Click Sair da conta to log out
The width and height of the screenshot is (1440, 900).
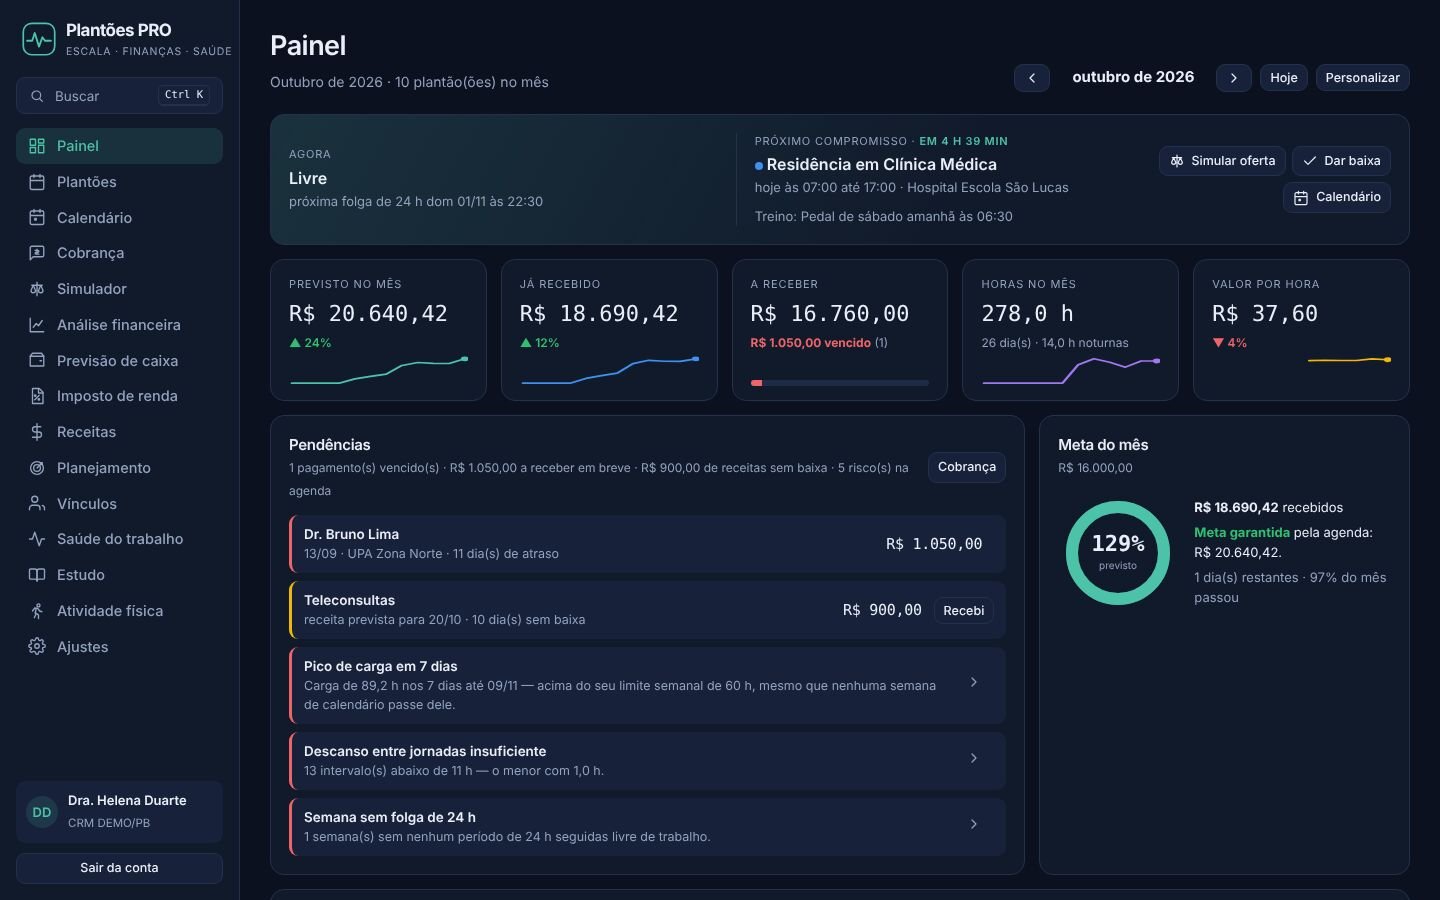tap(119, 868)
